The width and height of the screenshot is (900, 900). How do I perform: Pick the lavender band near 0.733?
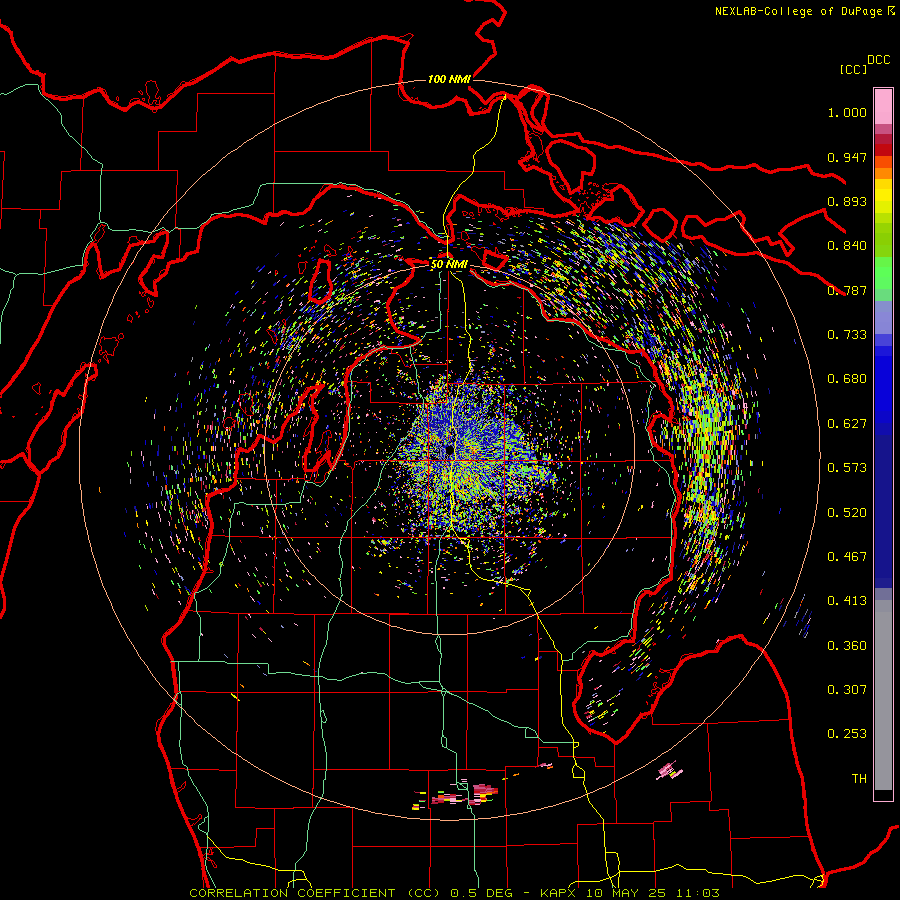tap(883, 317)
